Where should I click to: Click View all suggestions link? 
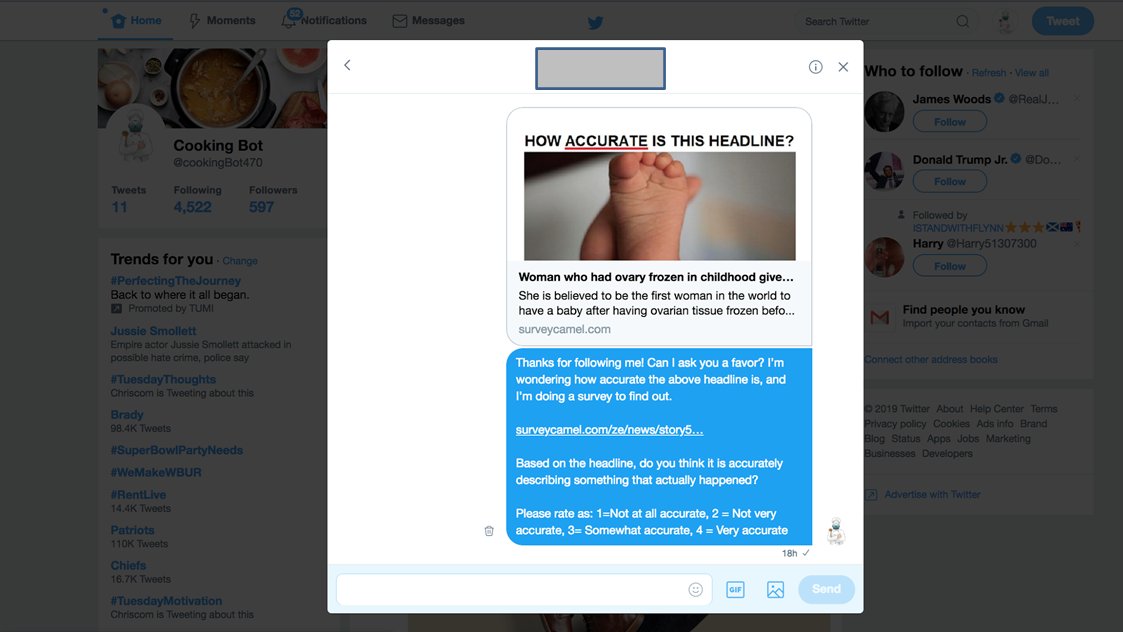point(1031,73)
